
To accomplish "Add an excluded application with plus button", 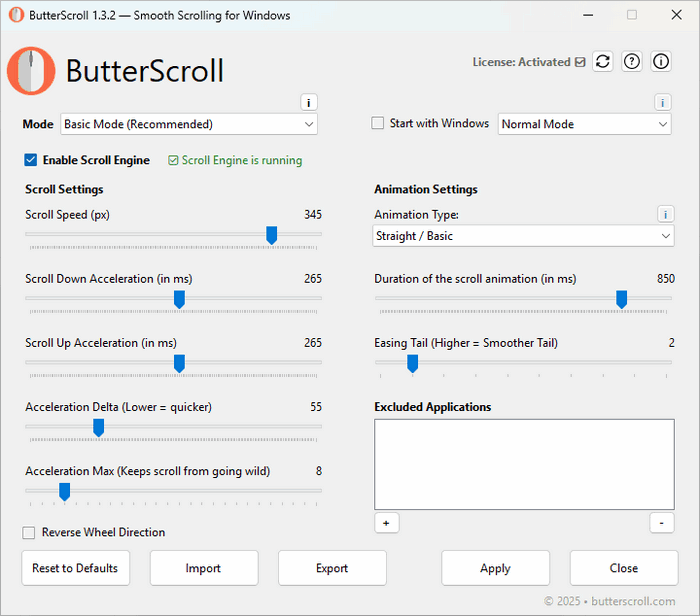I will point(385,523).
